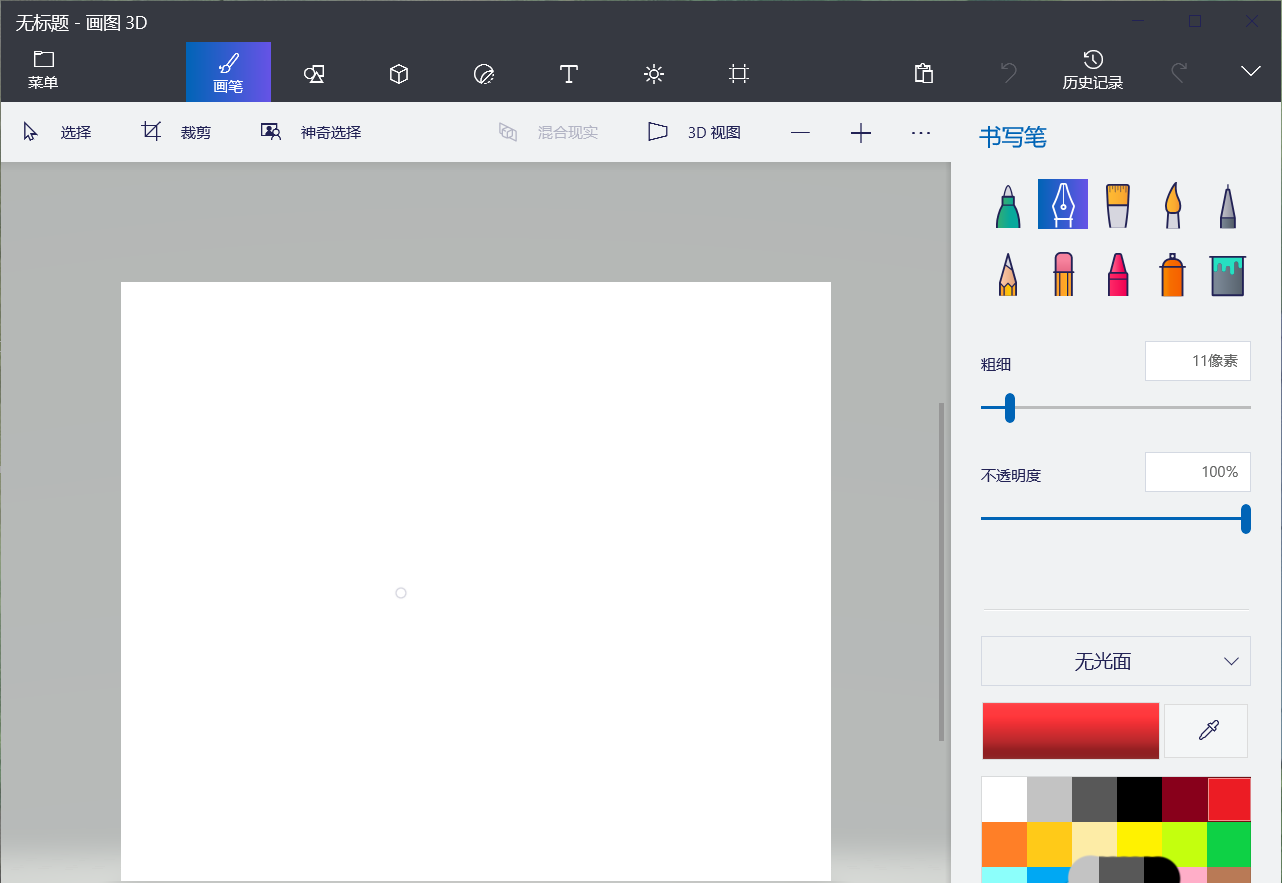
Task: Choose the lime green color swatch
Action: coord(1184,844)
